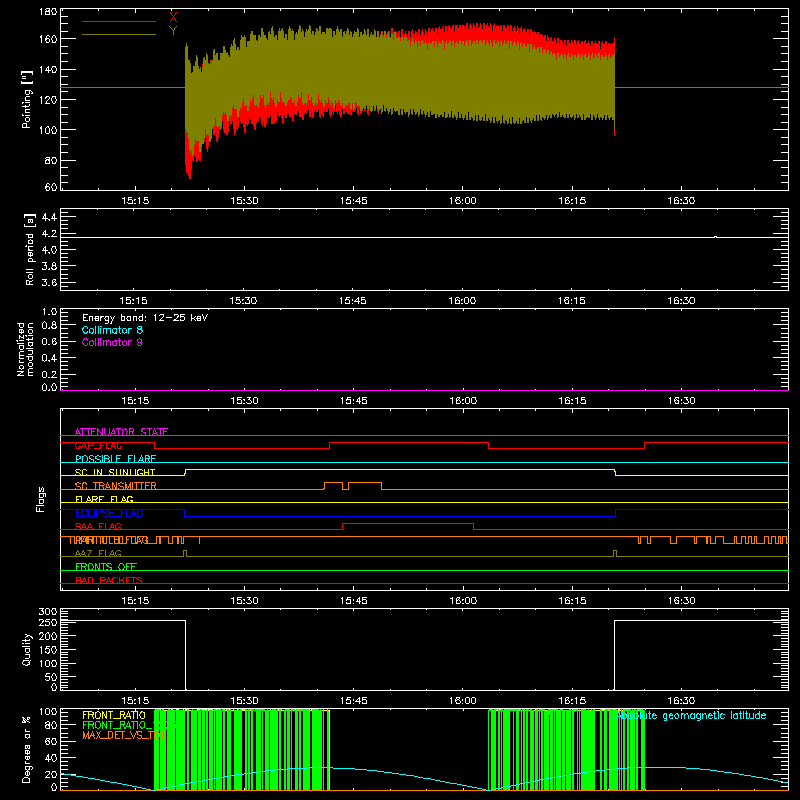Click the Quality axis title

pyautogui.click(x=27, y=649)
